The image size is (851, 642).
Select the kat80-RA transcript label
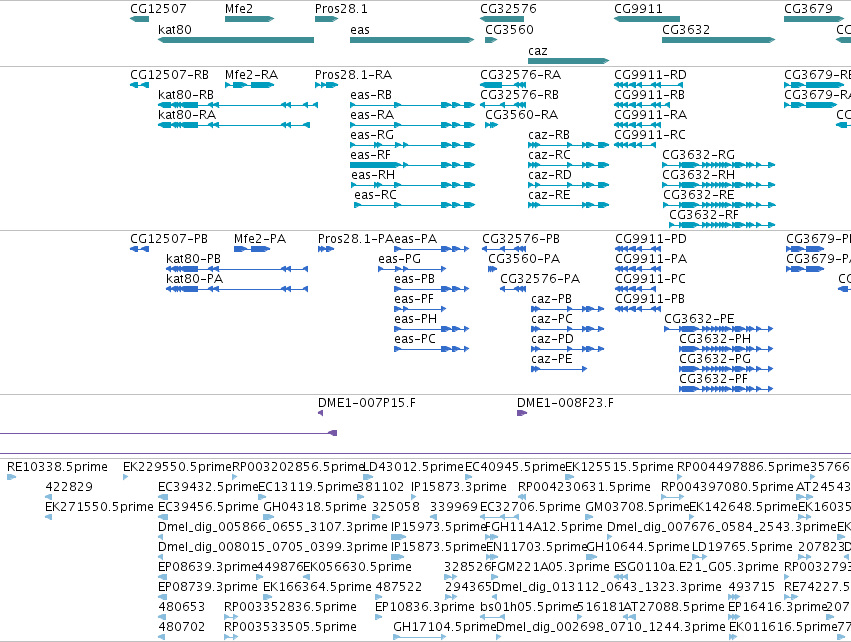point(187,115)
